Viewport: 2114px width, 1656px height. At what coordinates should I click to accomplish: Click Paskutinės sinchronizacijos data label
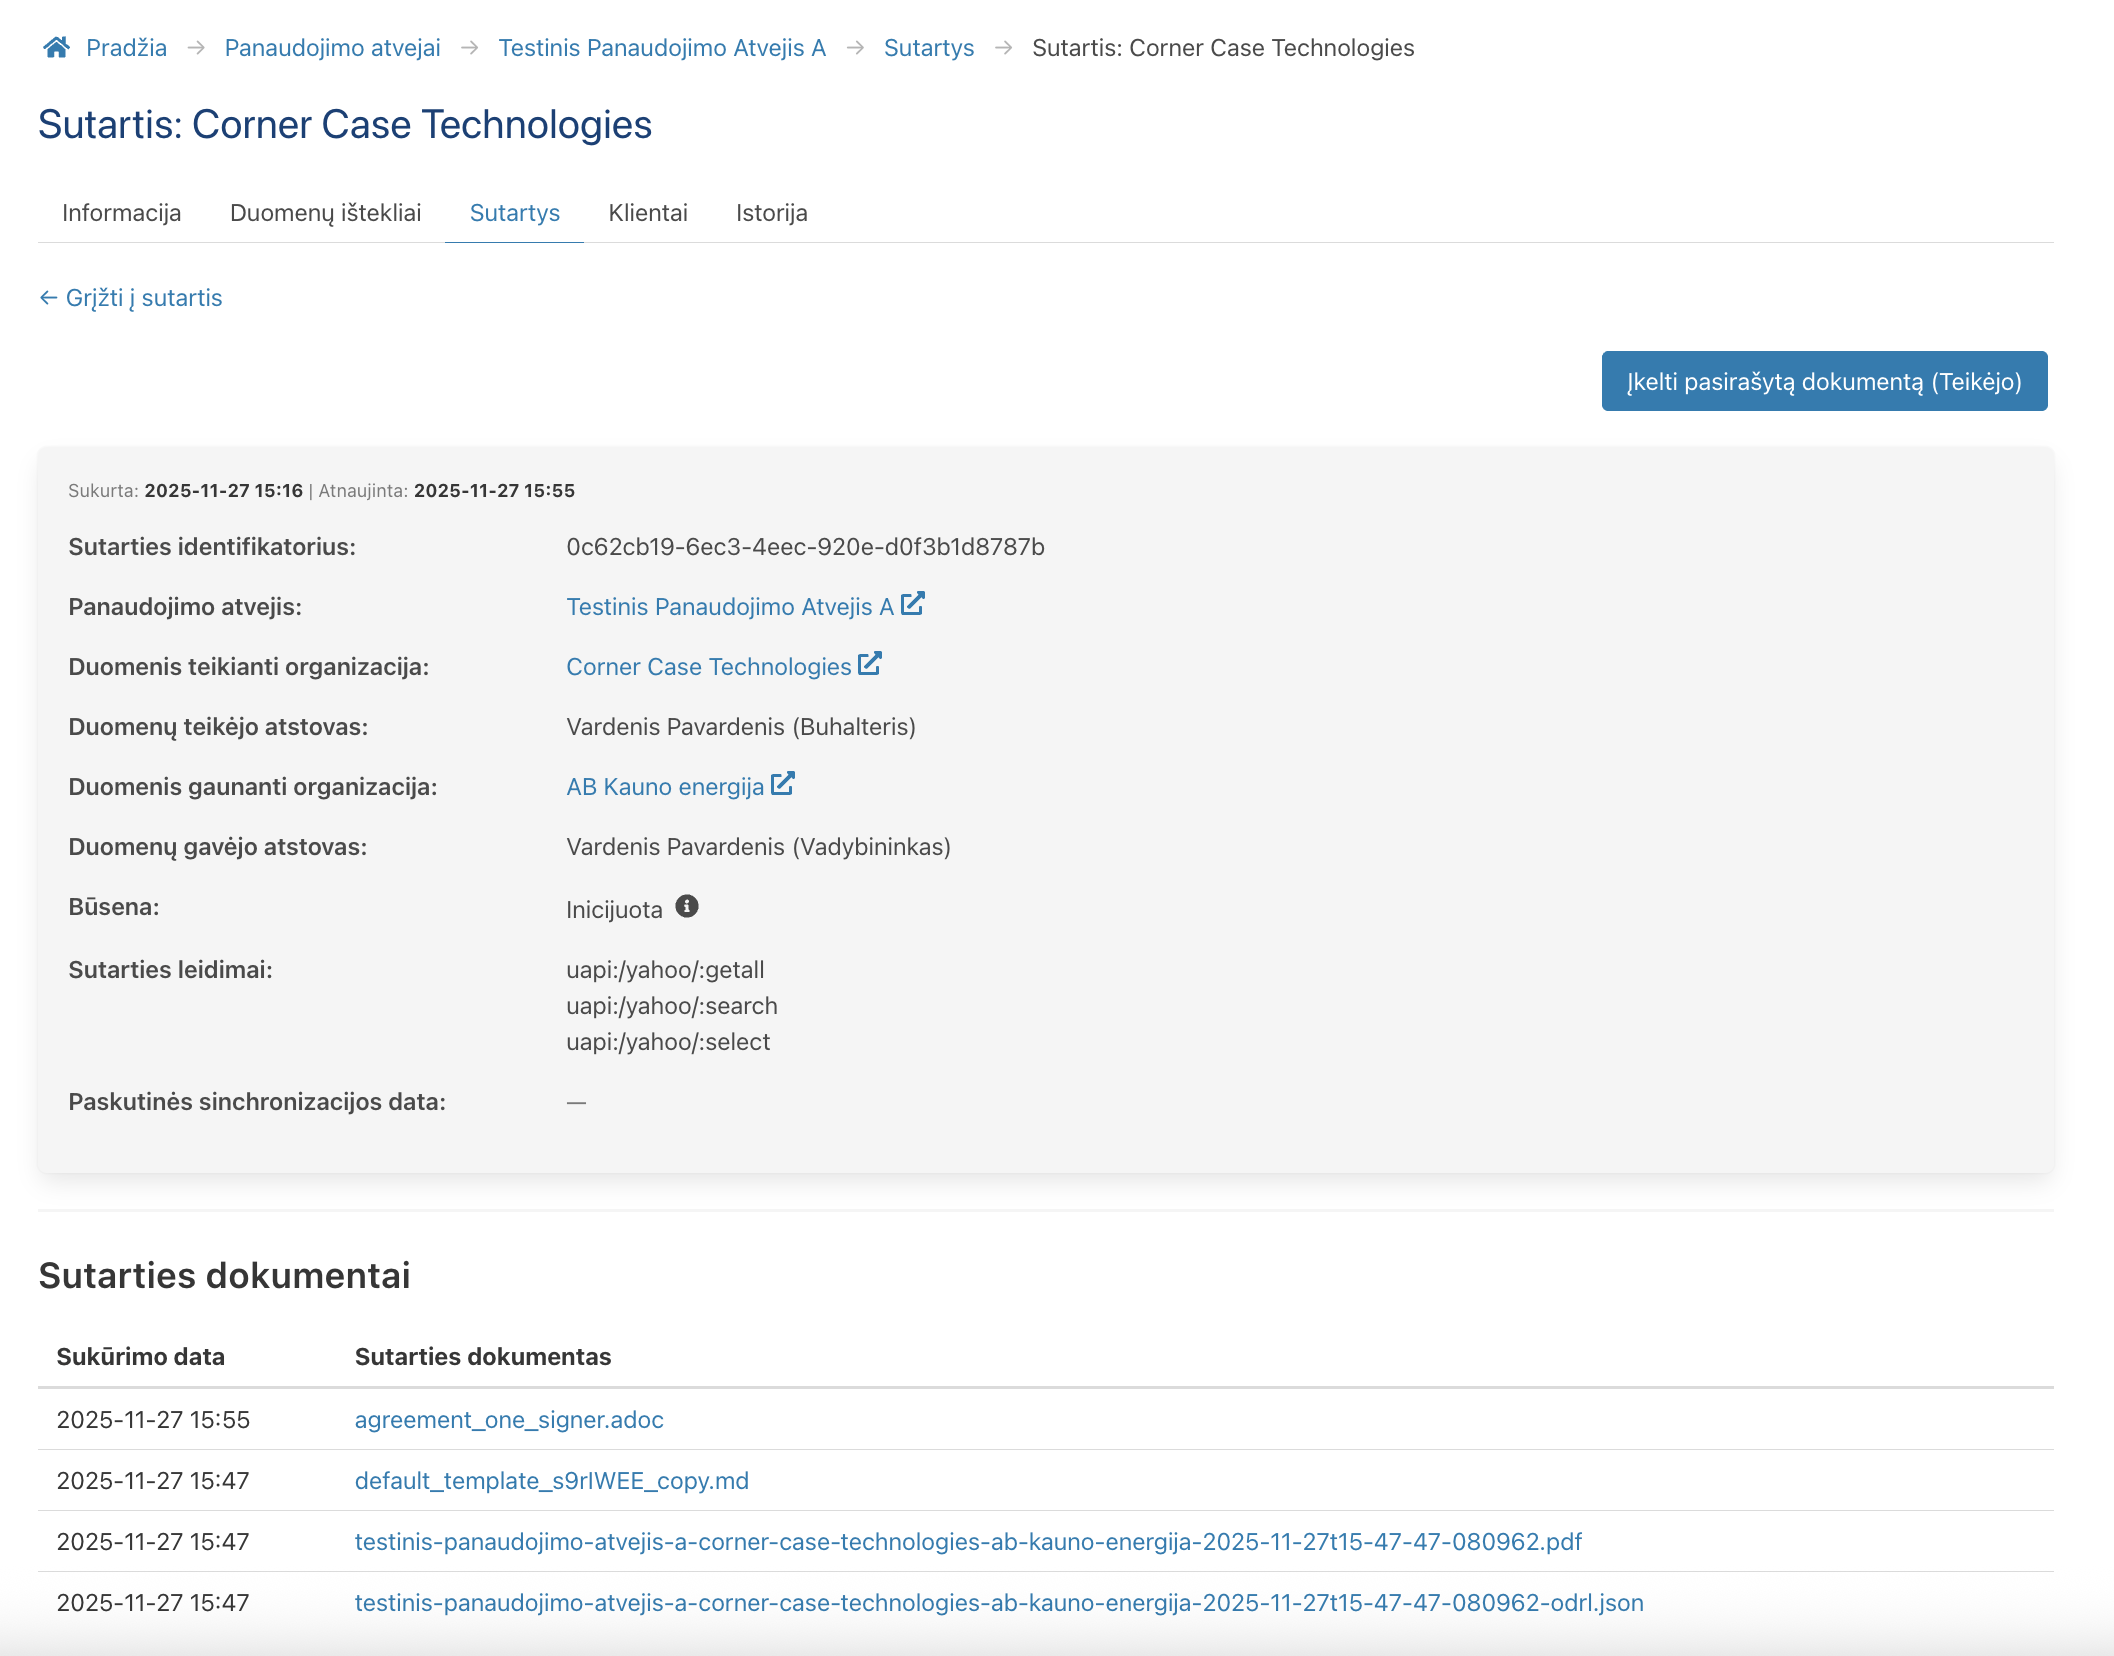point(257,1102)
